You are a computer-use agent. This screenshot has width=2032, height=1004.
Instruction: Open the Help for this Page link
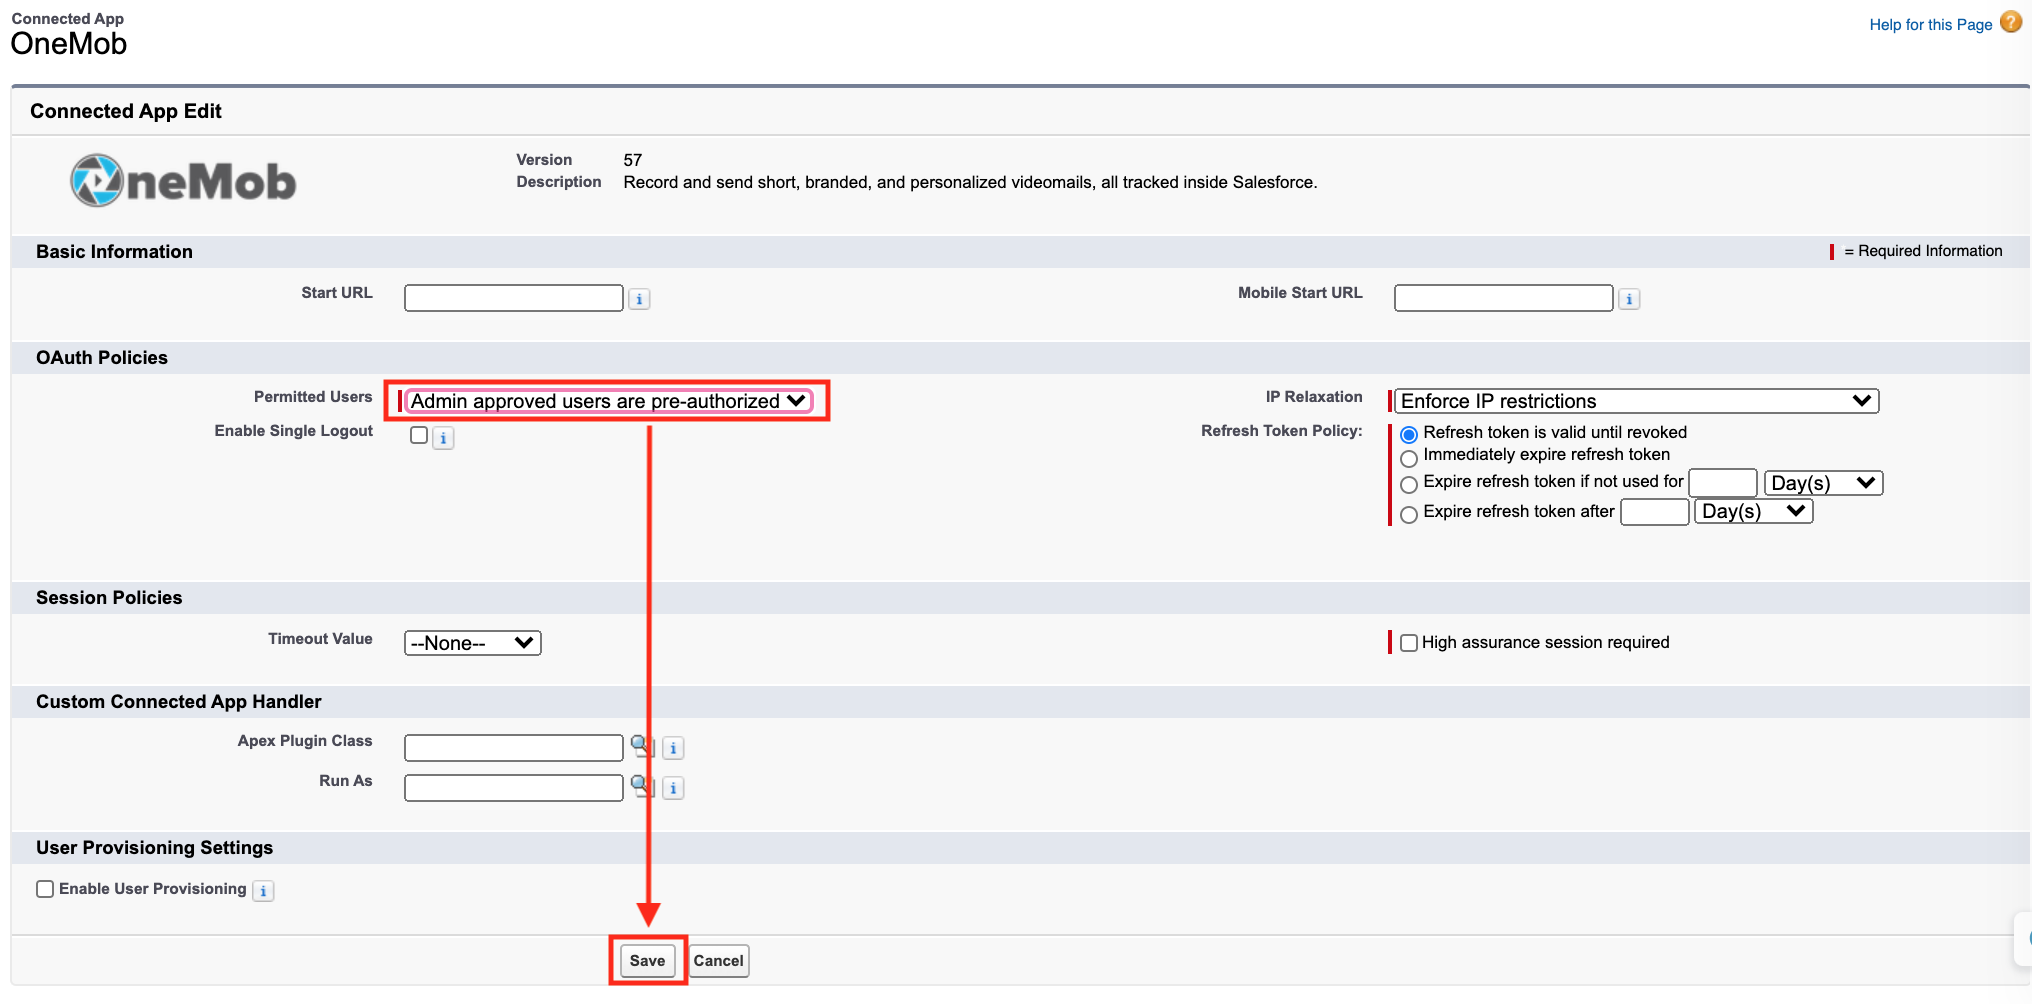coord(1930,24)
